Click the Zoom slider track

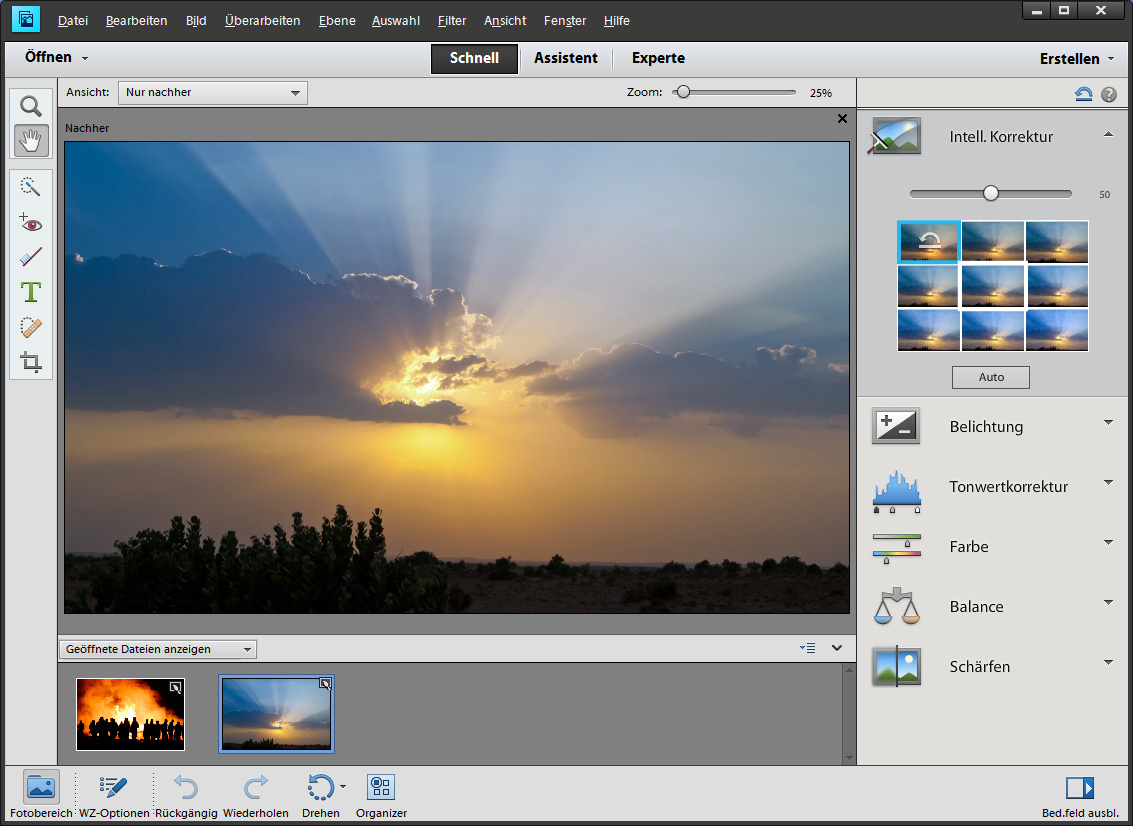point(740,92)
